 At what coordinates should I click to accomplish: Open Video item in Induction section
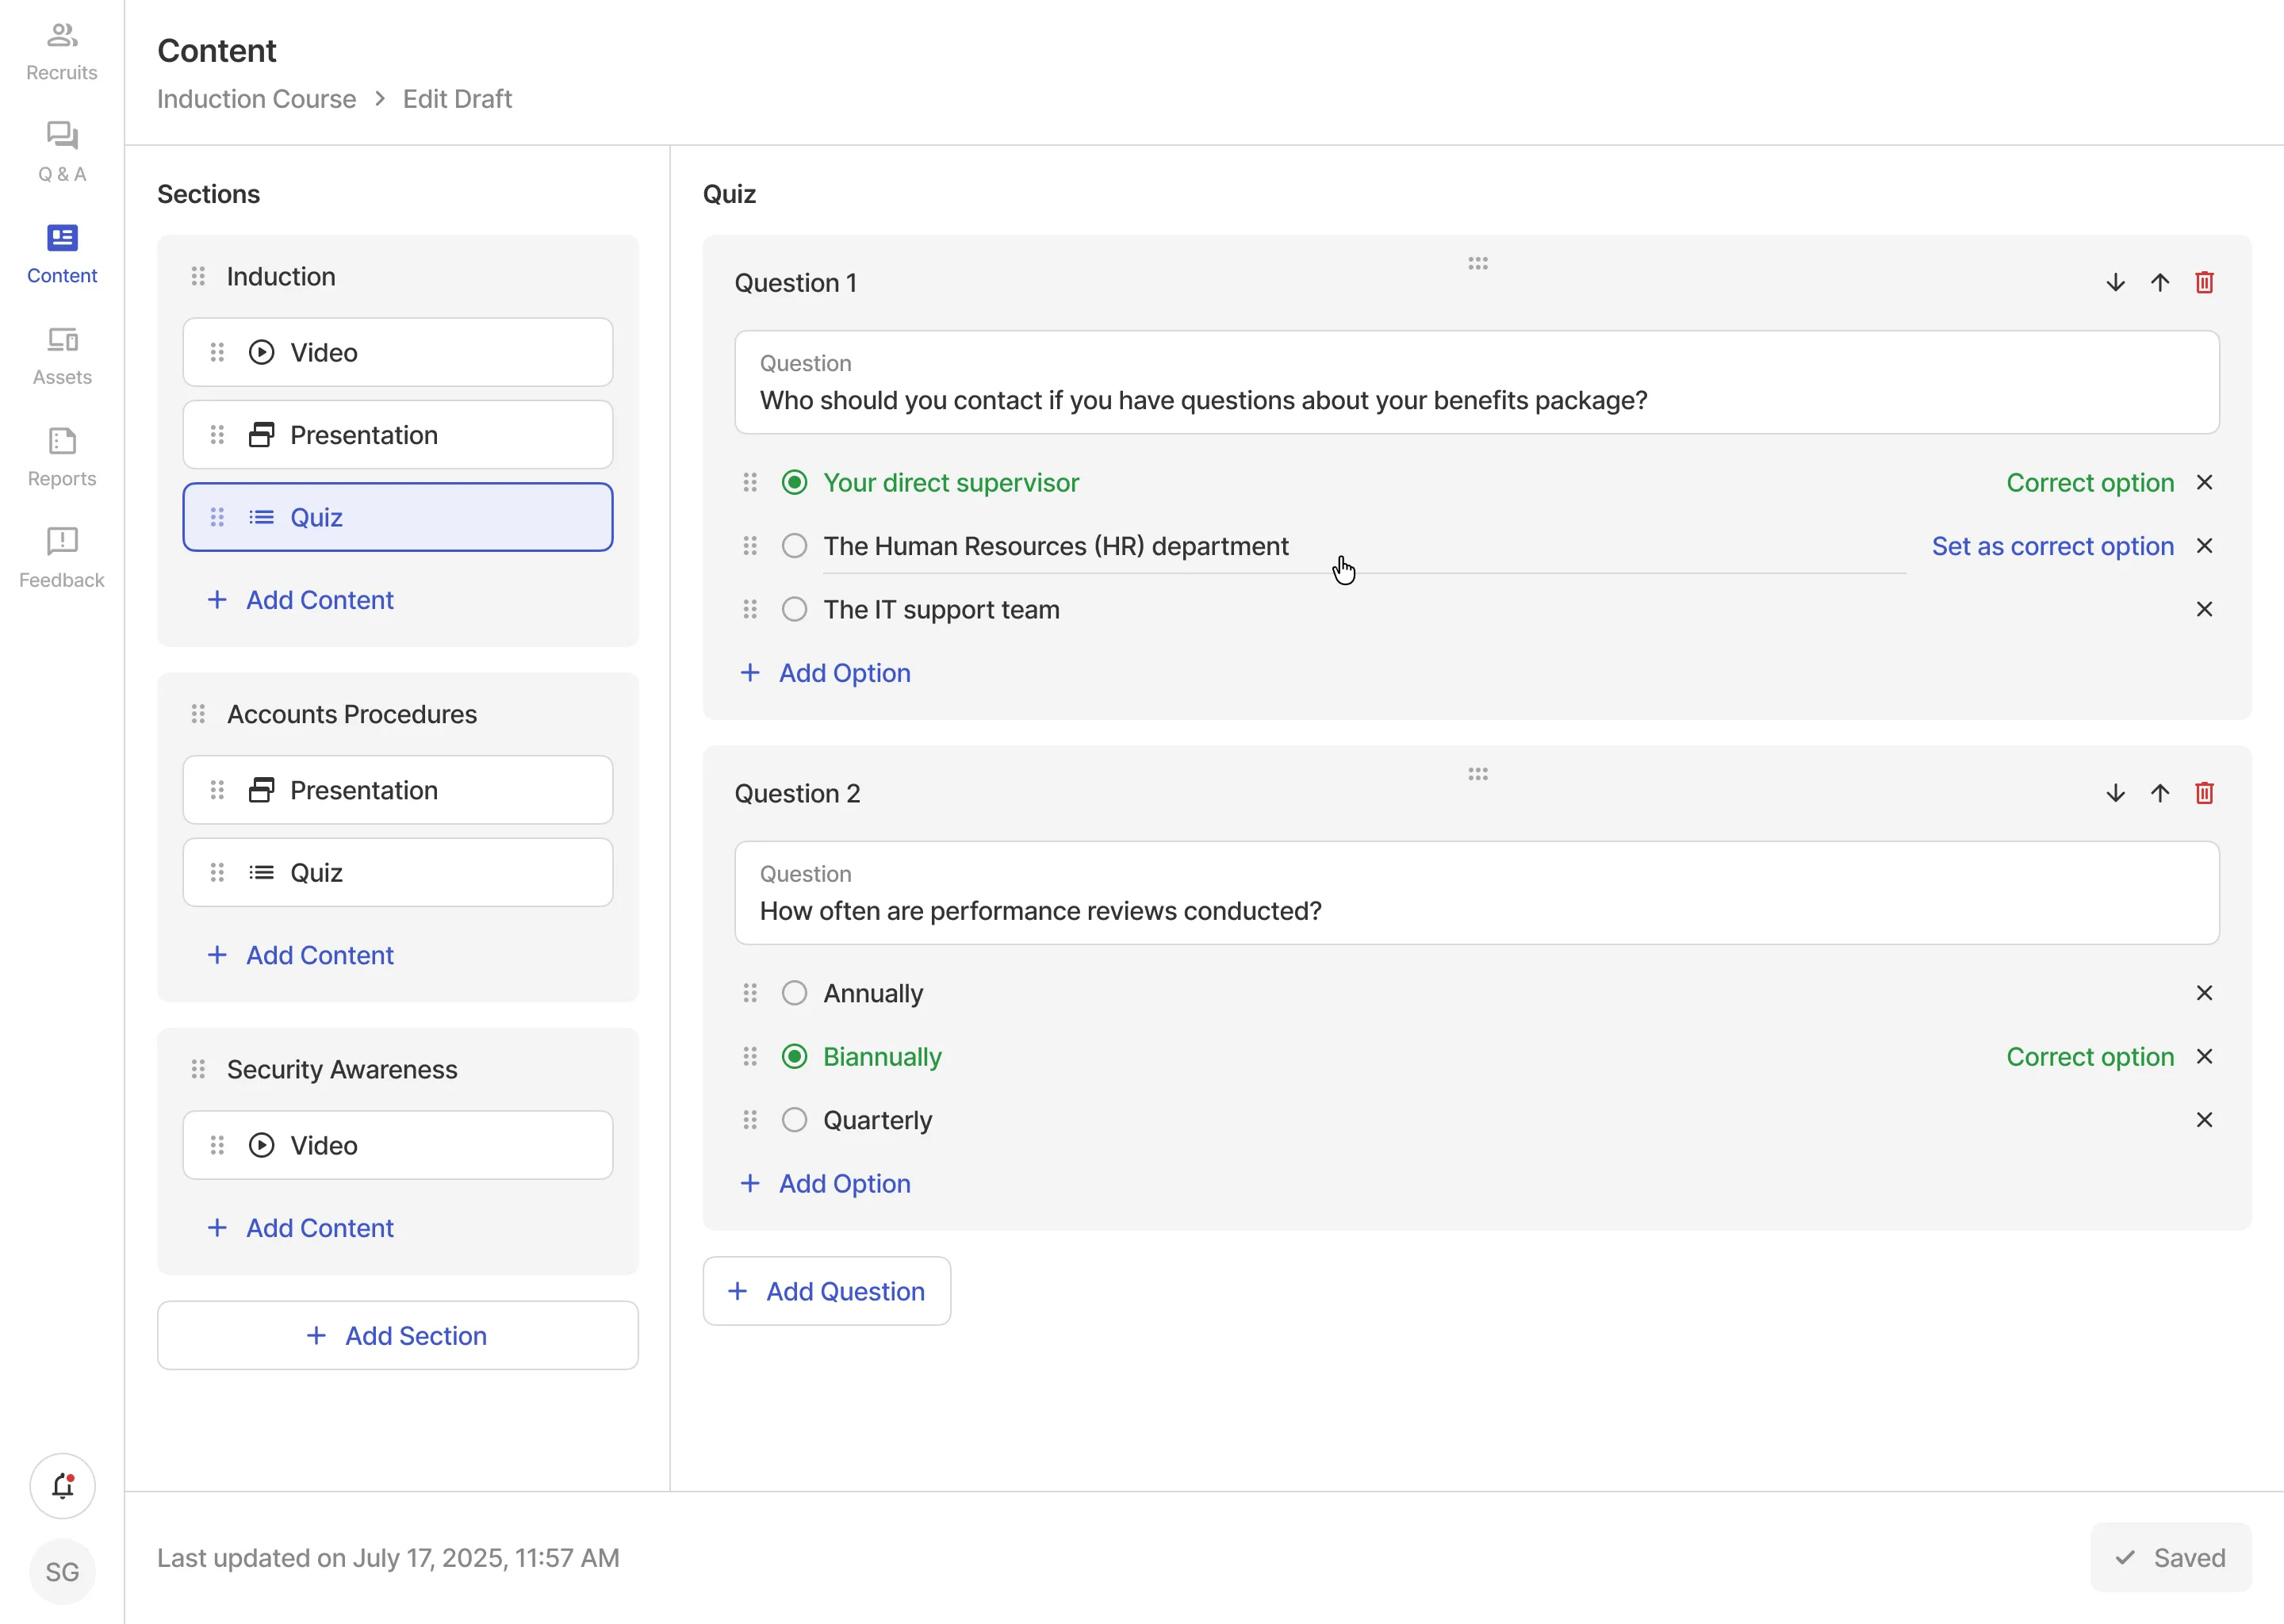pyautogui.click(x=397, y=352)
